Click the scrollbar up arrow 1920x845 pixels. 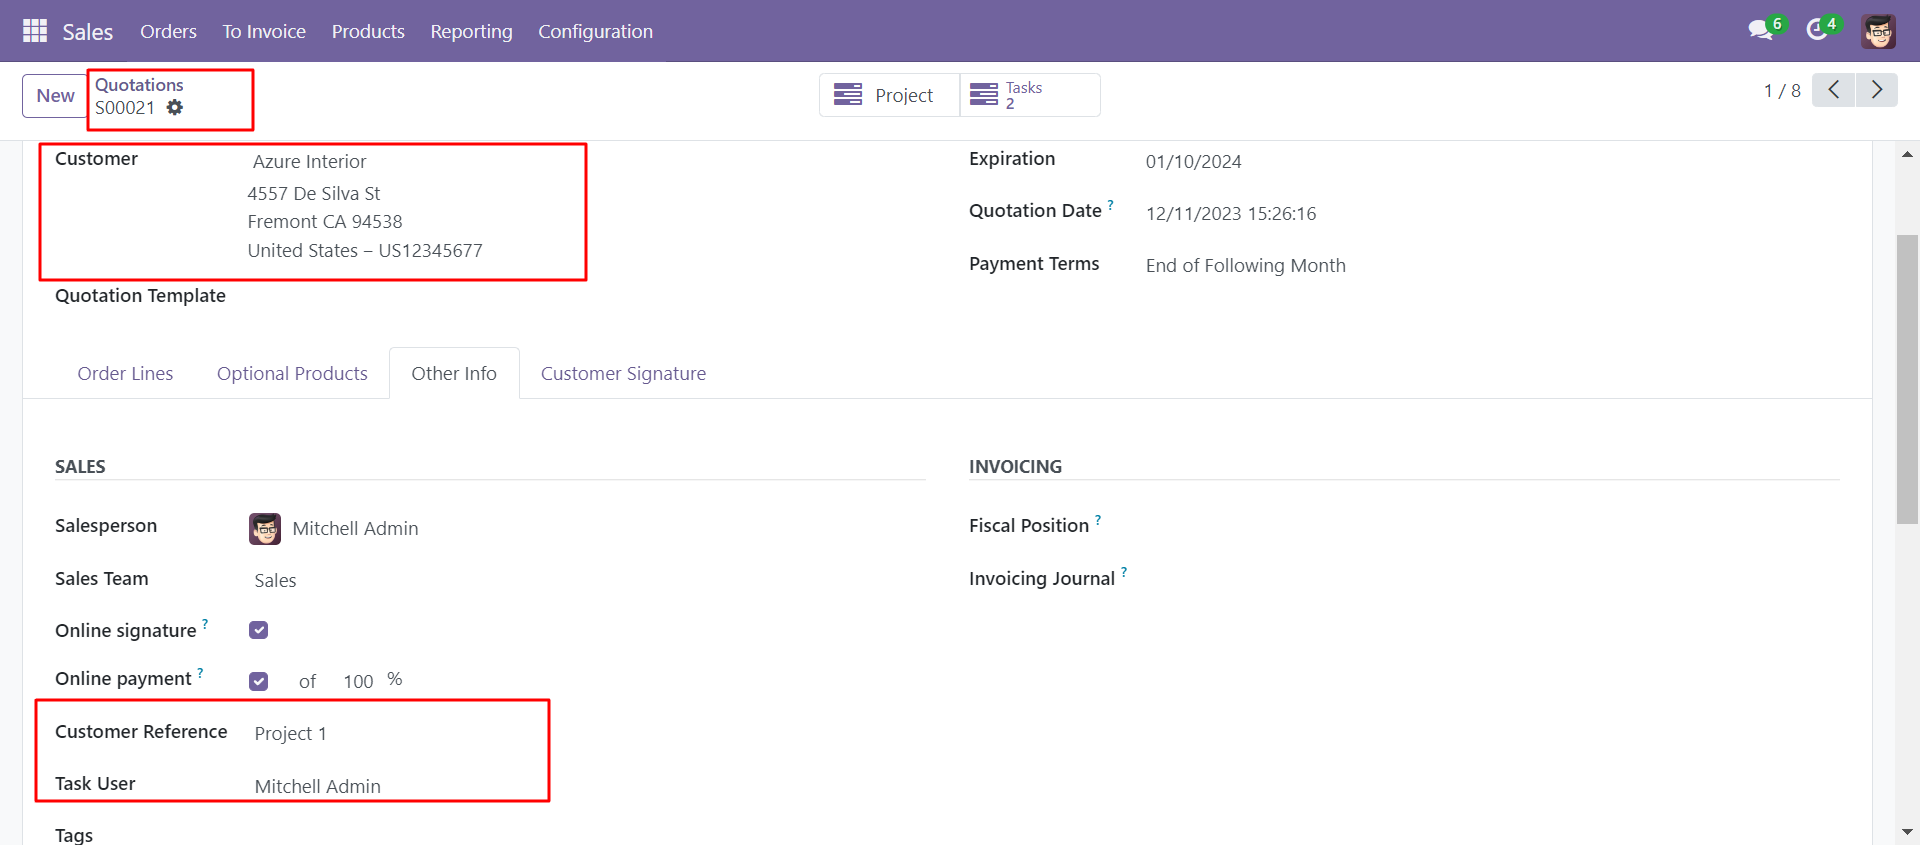(1907, 154)
